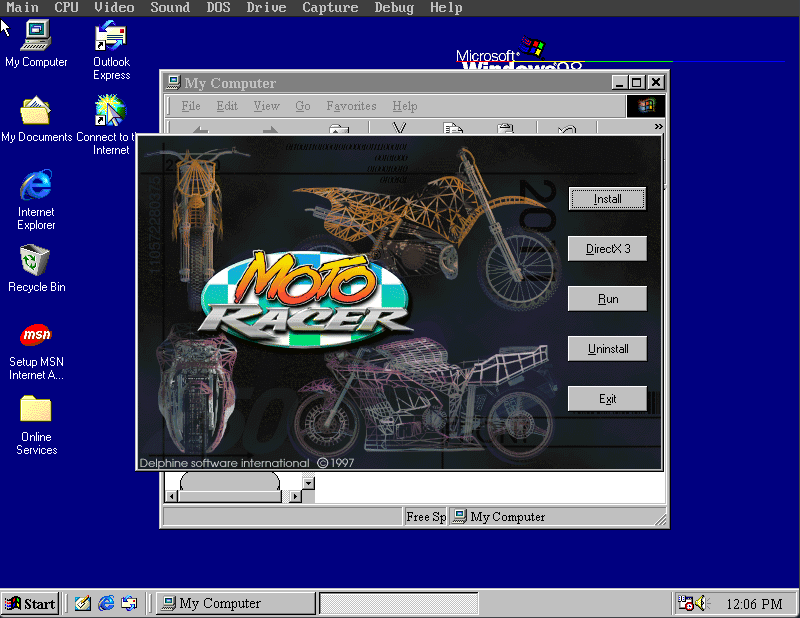Image resolution: width=800 pixels, height=618 pixels.
Task: Click the Free Sp status bar text
Action: [x=425, y=517]
